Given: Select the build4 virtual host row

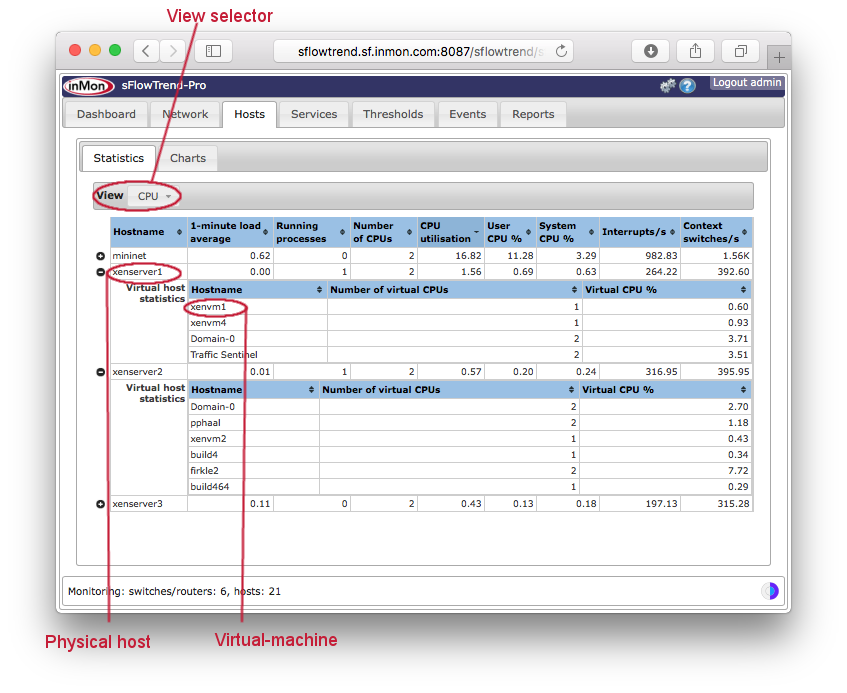Looking at the screenshot, I should 469,454.
